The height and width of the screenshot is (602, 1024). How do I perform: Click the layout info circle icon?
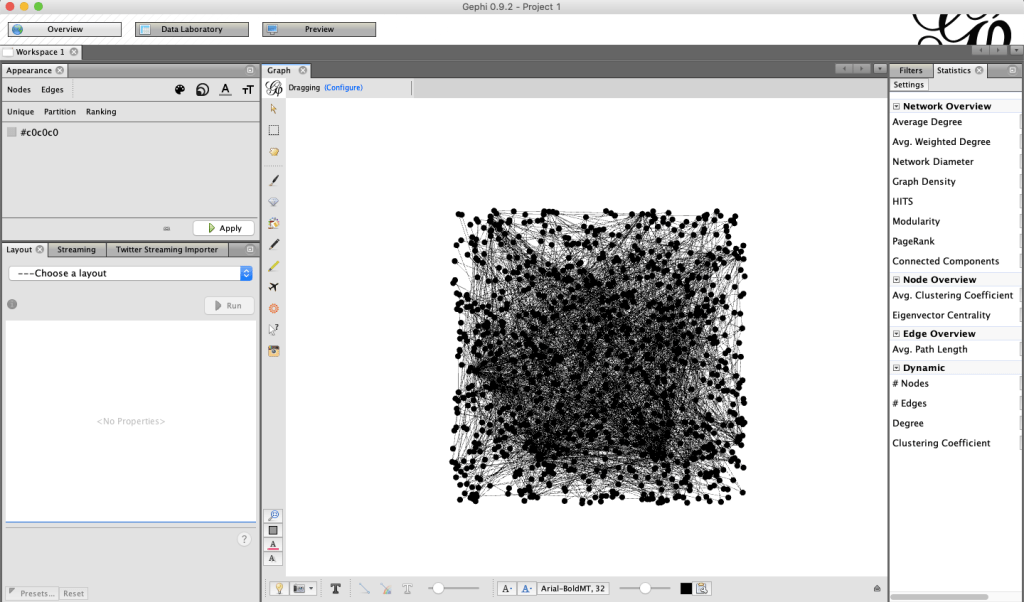point(12,304)
